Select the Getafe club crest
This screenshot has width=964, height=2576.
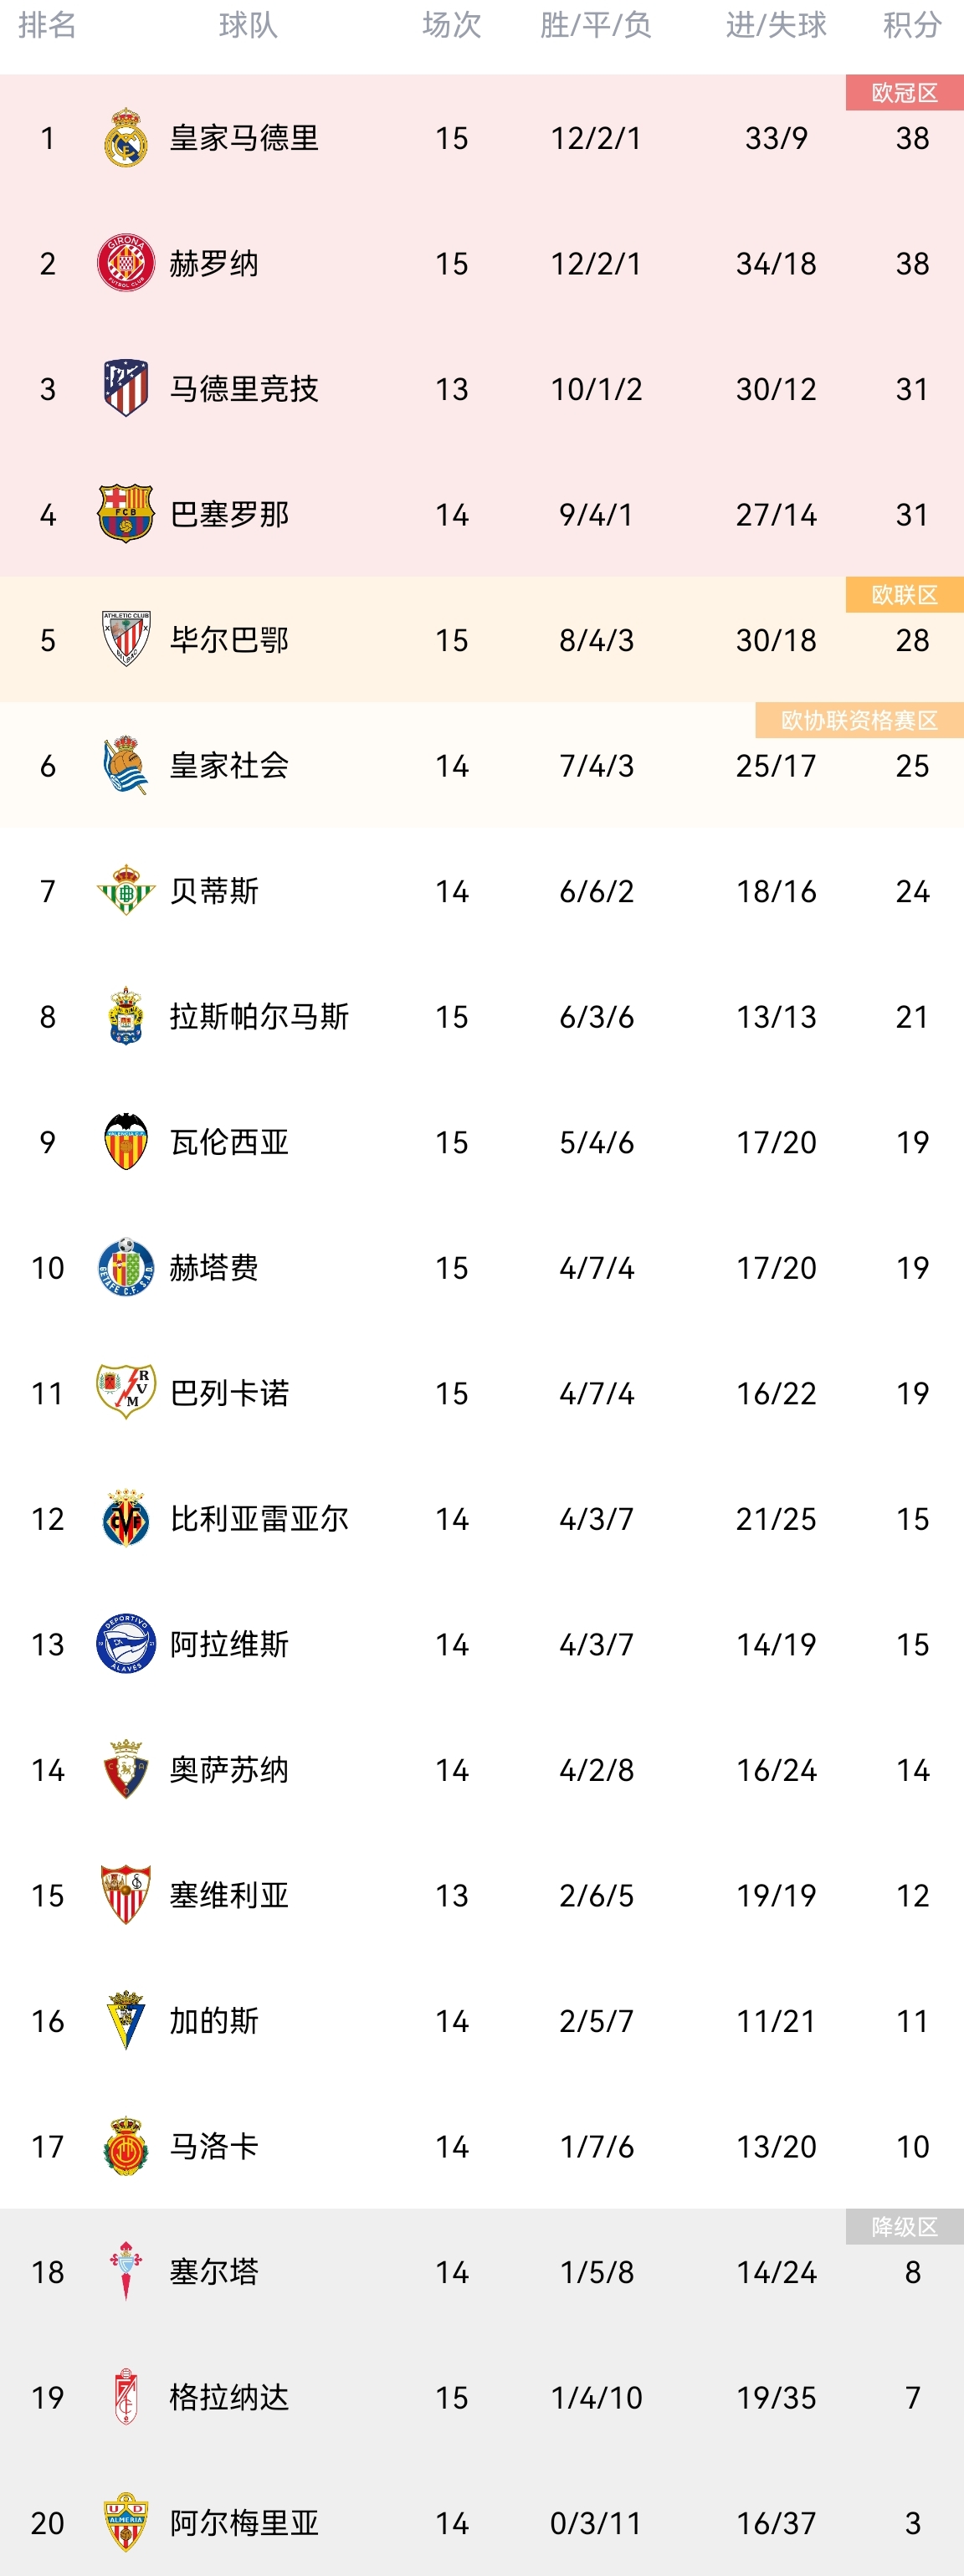[x=126, y=1267]
